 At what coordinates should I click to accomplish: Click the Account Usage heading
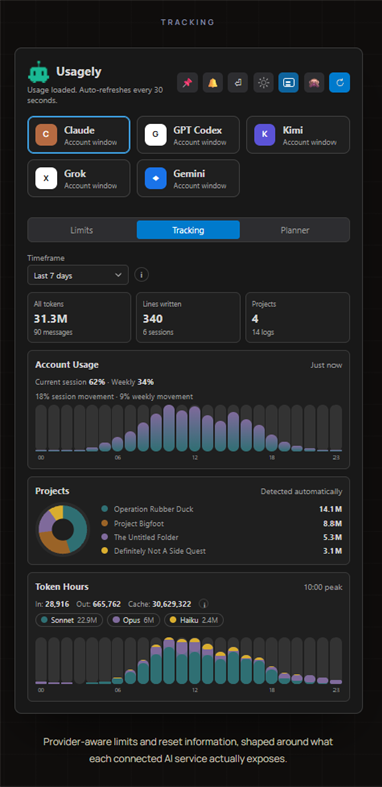point(67,365)
